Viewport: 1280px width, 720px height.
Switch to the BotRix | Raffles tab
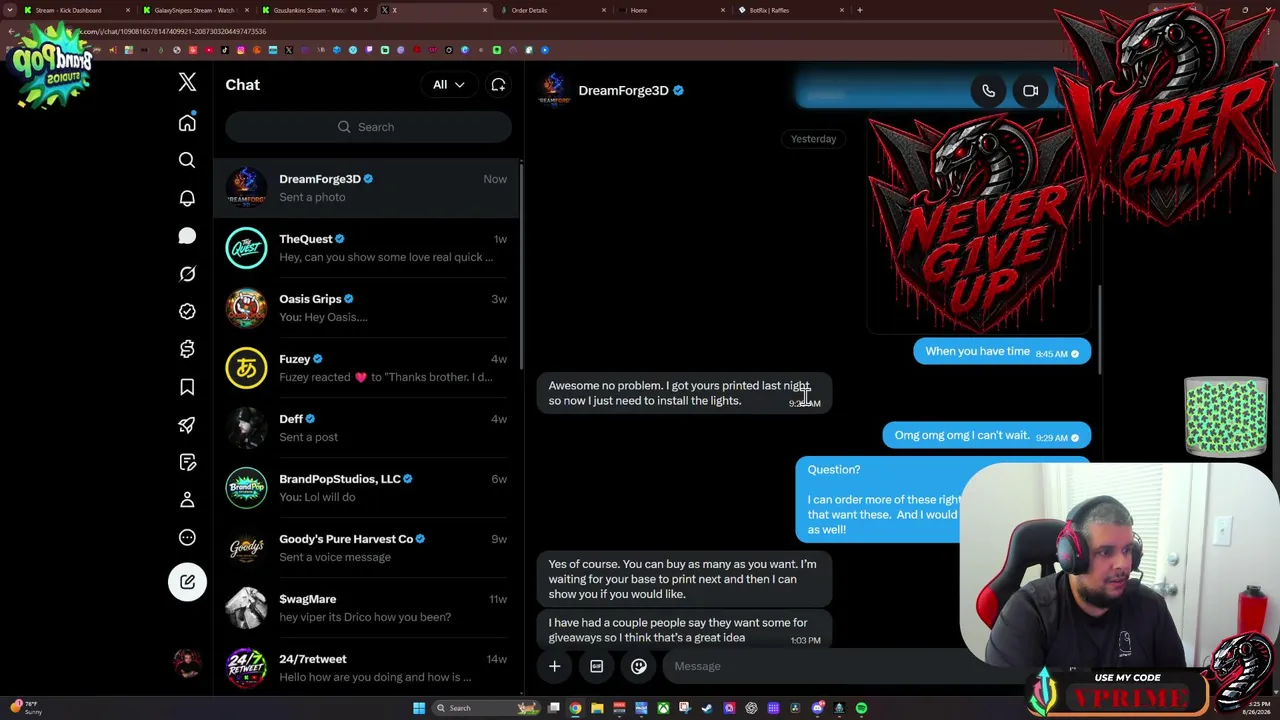(x=790, y=10)
